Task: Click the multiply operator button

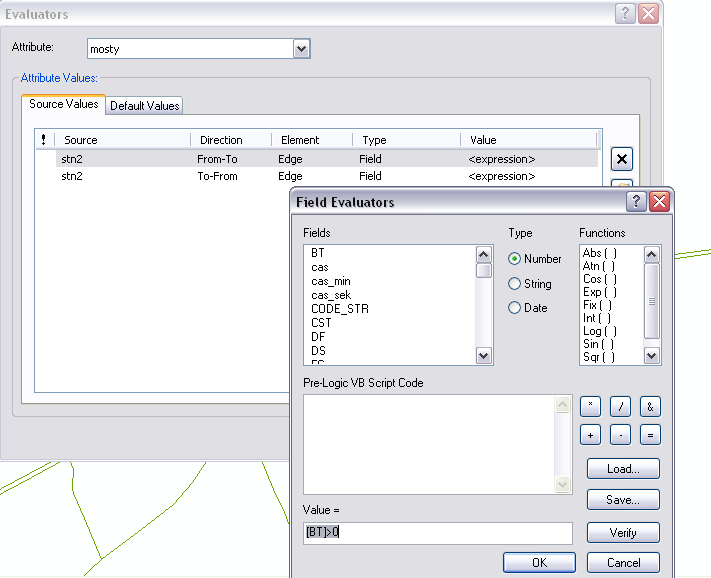Action: click(x=591, y=406)
